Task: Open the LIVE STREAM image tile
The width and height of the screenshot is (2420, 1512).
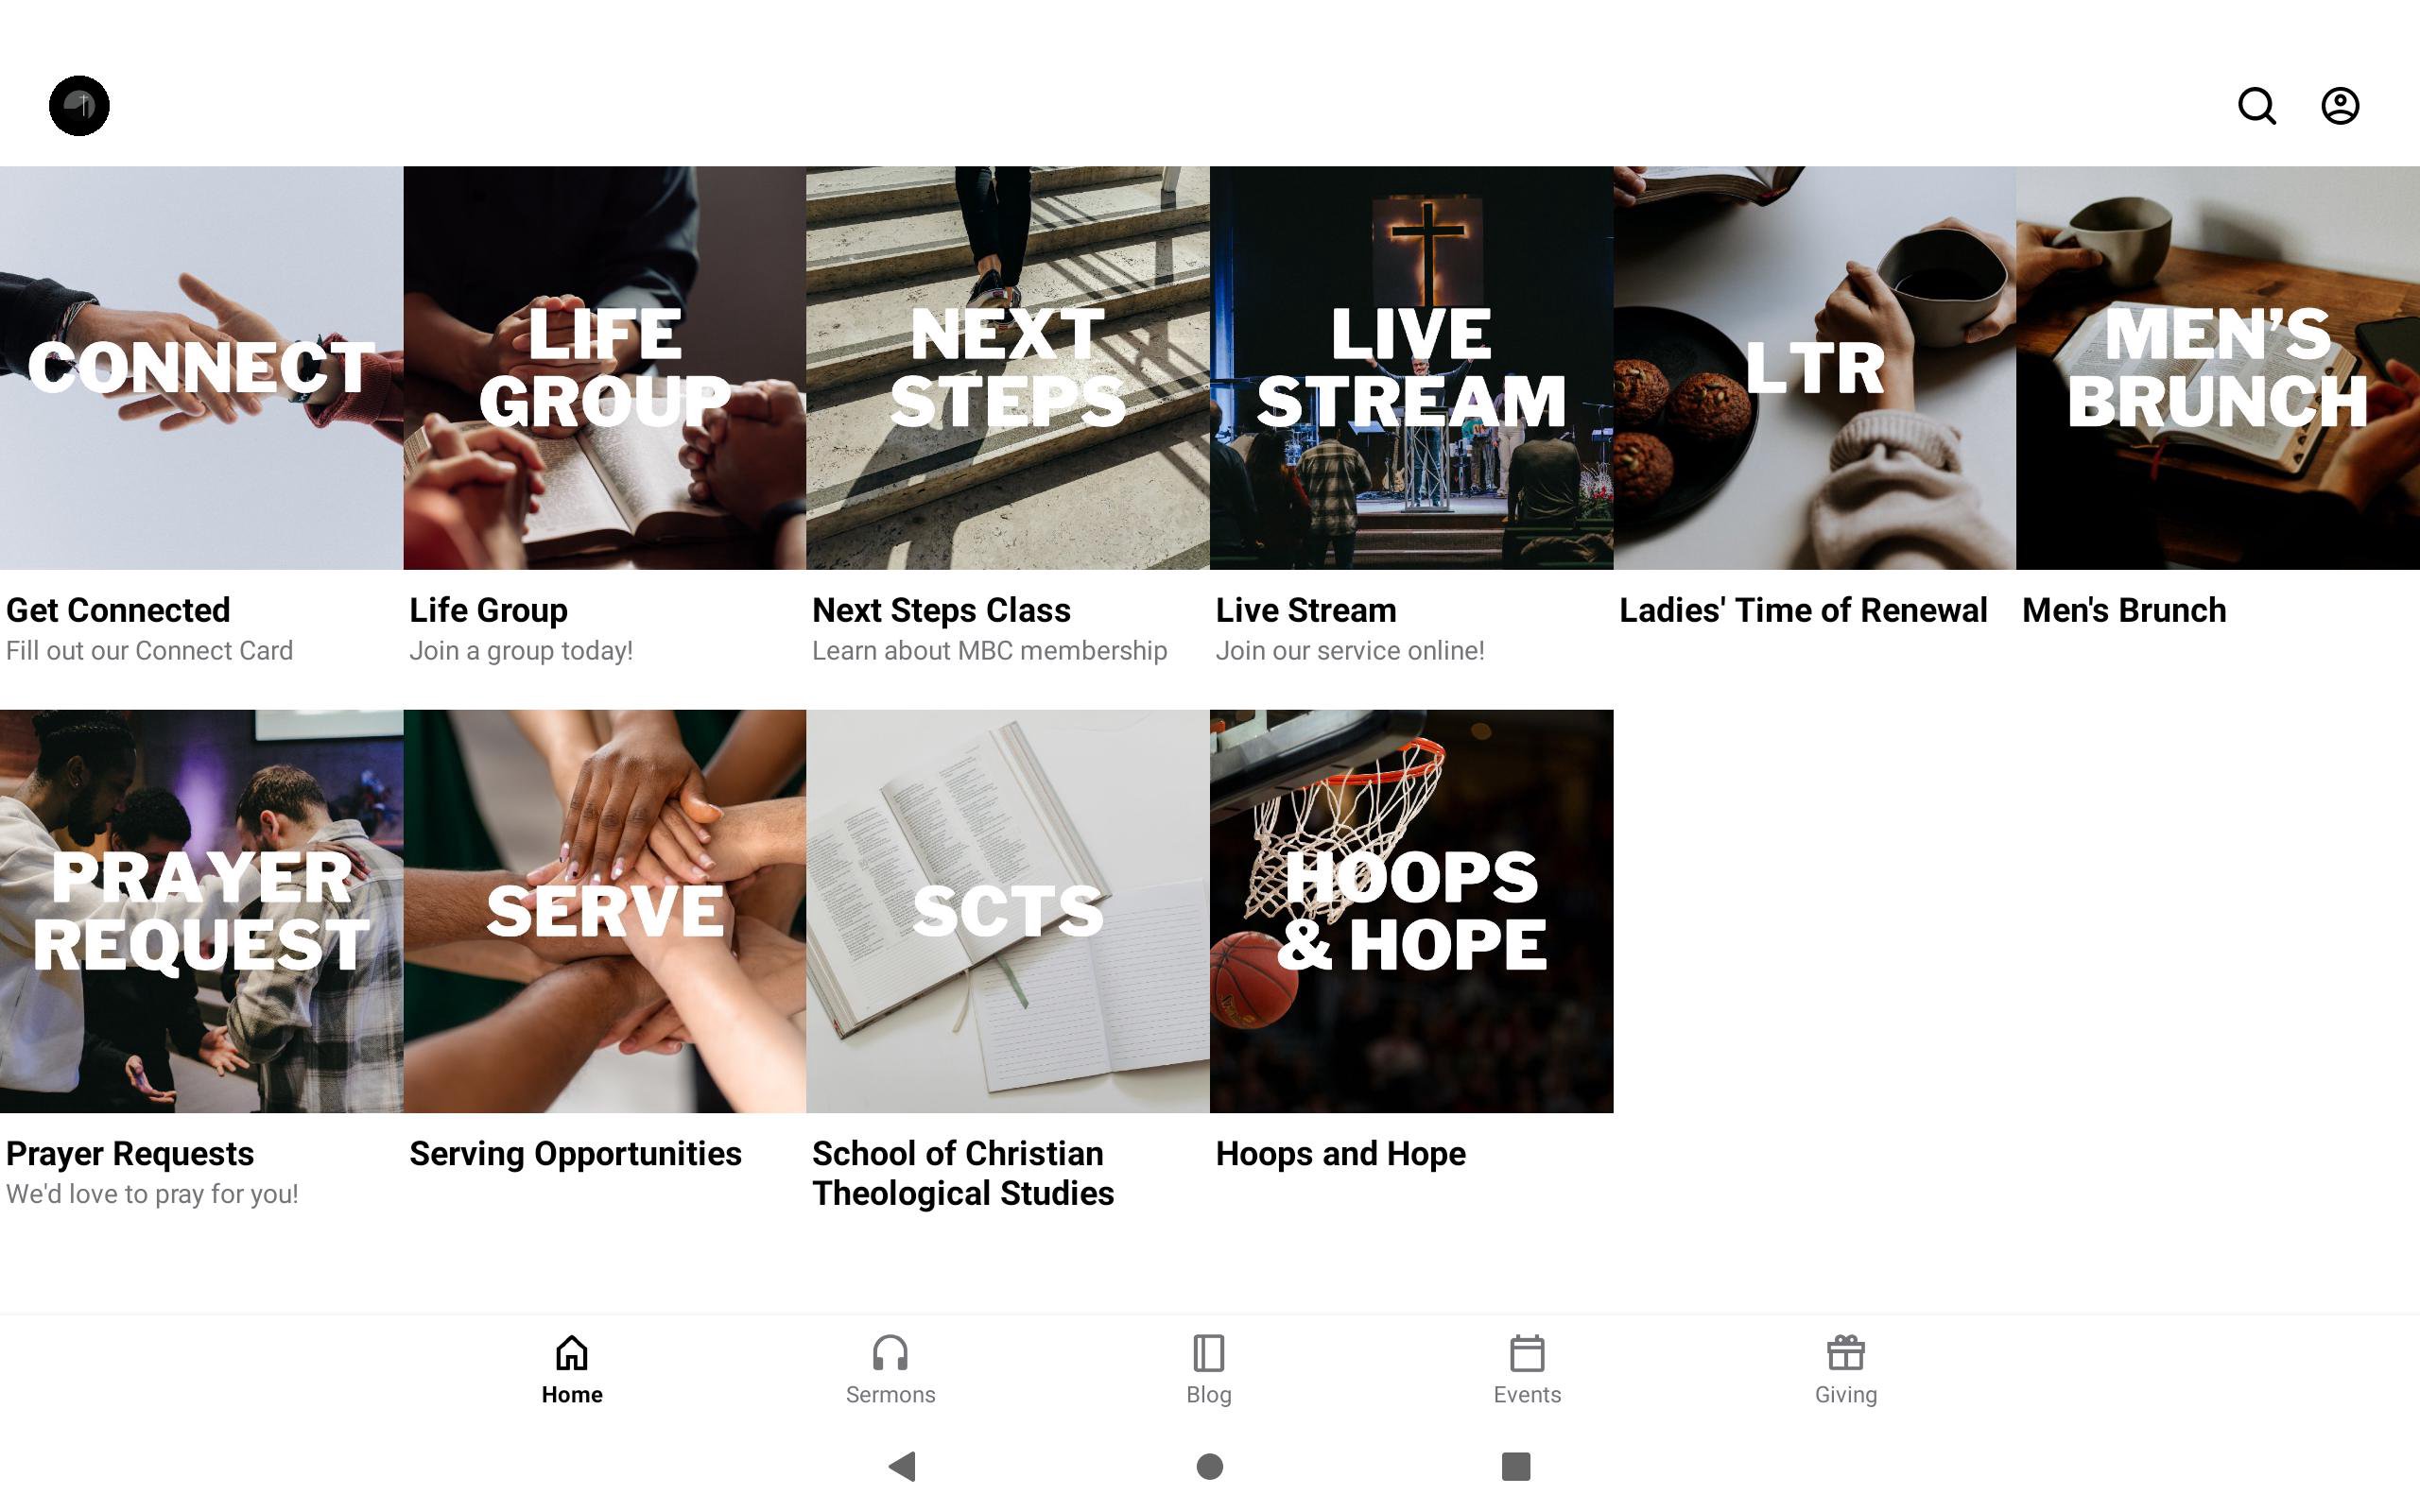Action: tap(1411, 368)
